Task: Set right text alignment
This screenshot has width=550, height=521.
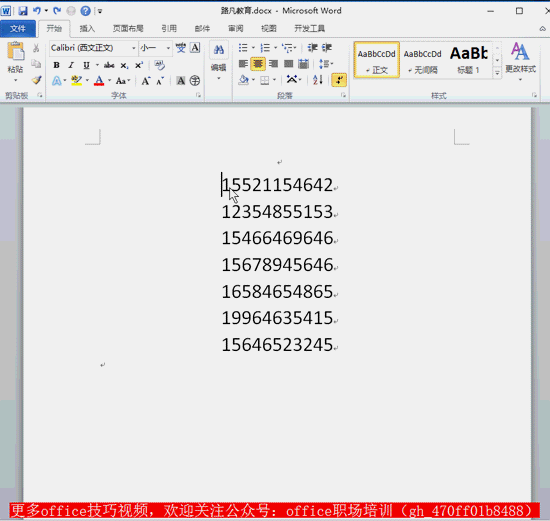Action: click(x=273, y=64)
